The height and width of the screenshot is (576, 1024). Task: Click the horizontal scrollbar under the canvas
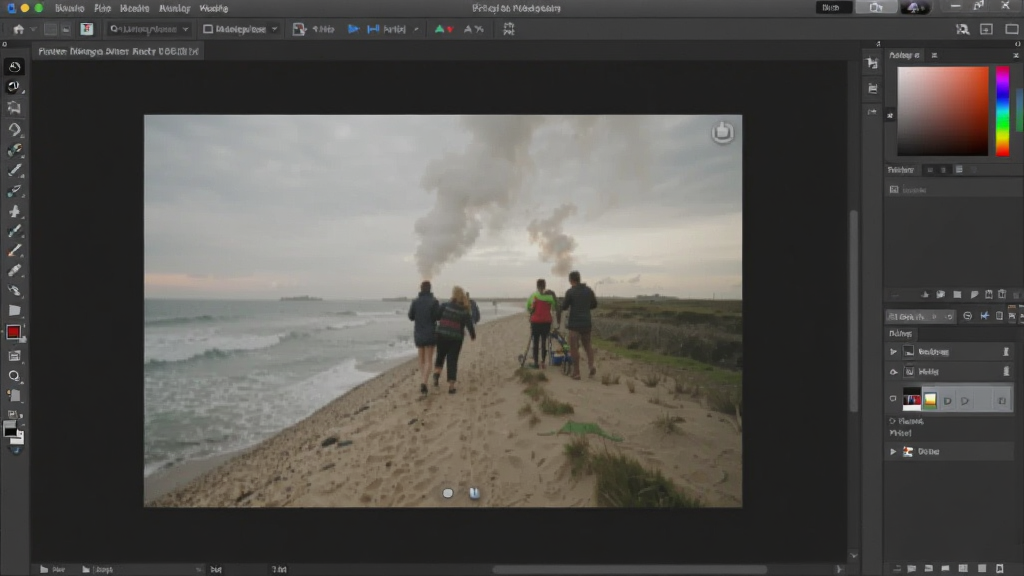[x=630, y=569]
